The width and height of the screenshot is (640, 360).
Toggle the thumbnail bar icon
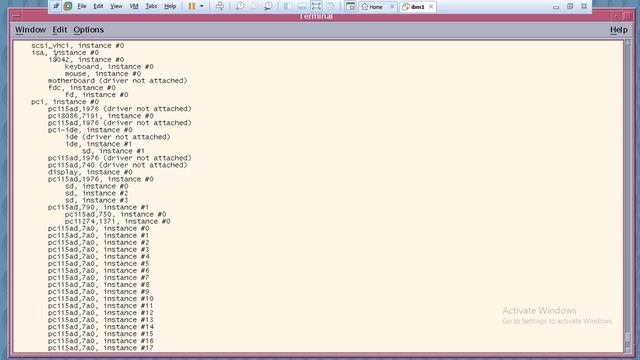click(302, 6)
